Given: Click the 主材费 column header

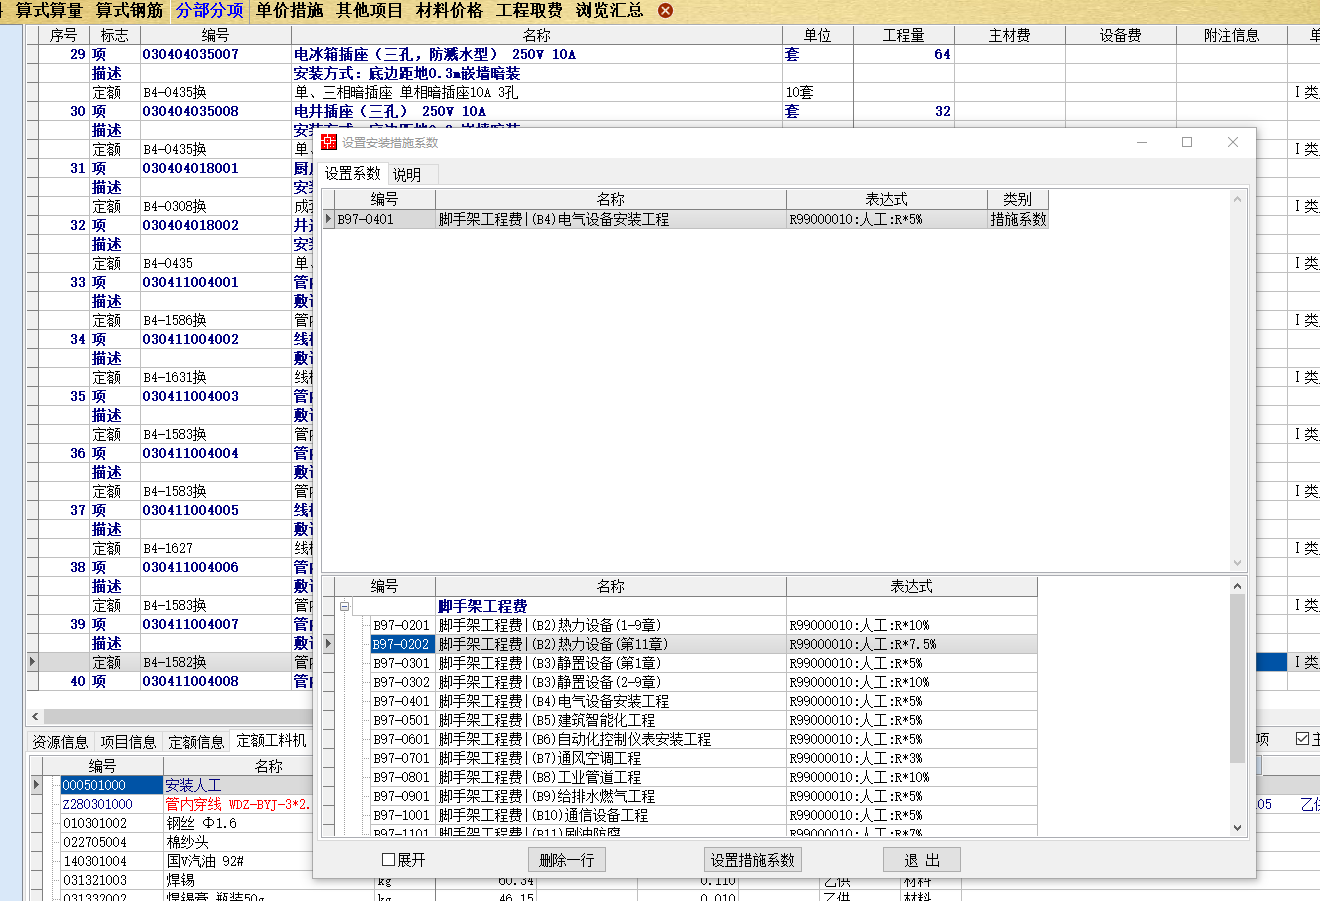Looking at the screenshot, I should click(1010, 35).
